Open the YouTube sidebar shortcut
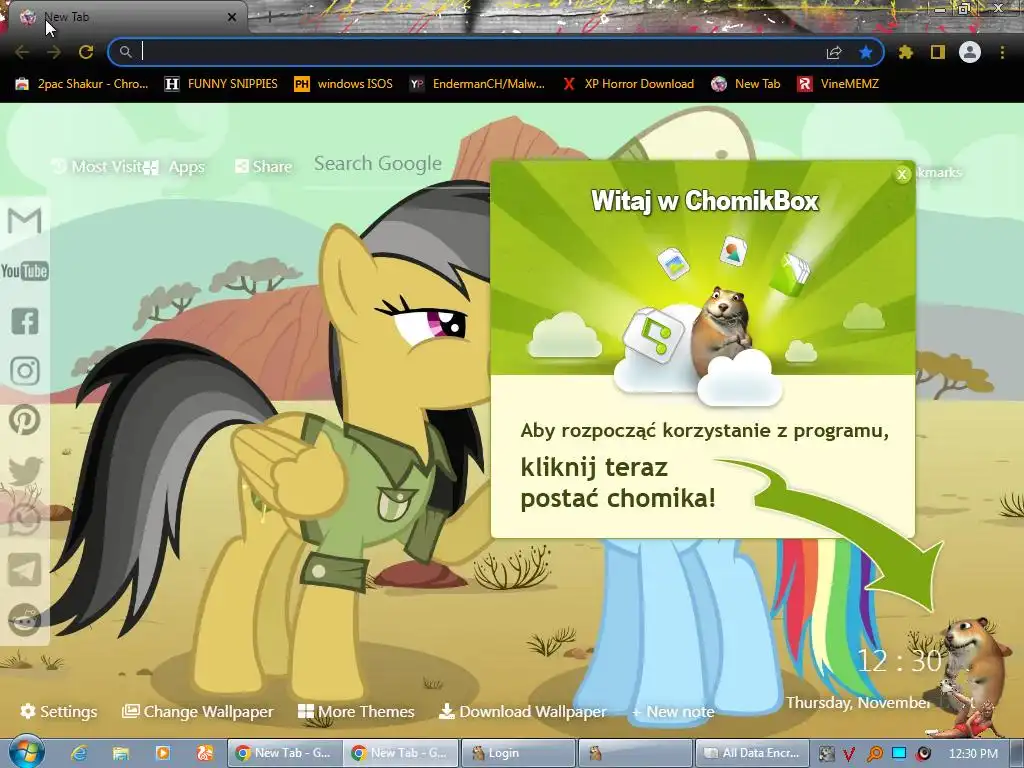The width and height of the screenshot is (1024, 768). click(x=24, y=270)
